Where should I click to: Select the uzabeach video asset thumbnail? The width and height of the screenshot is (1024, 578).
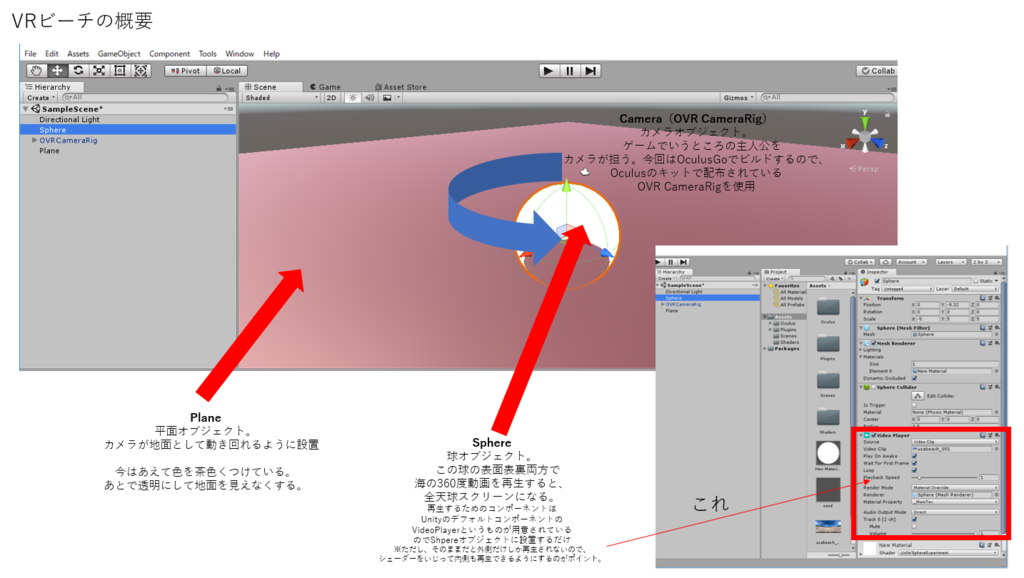828,526
